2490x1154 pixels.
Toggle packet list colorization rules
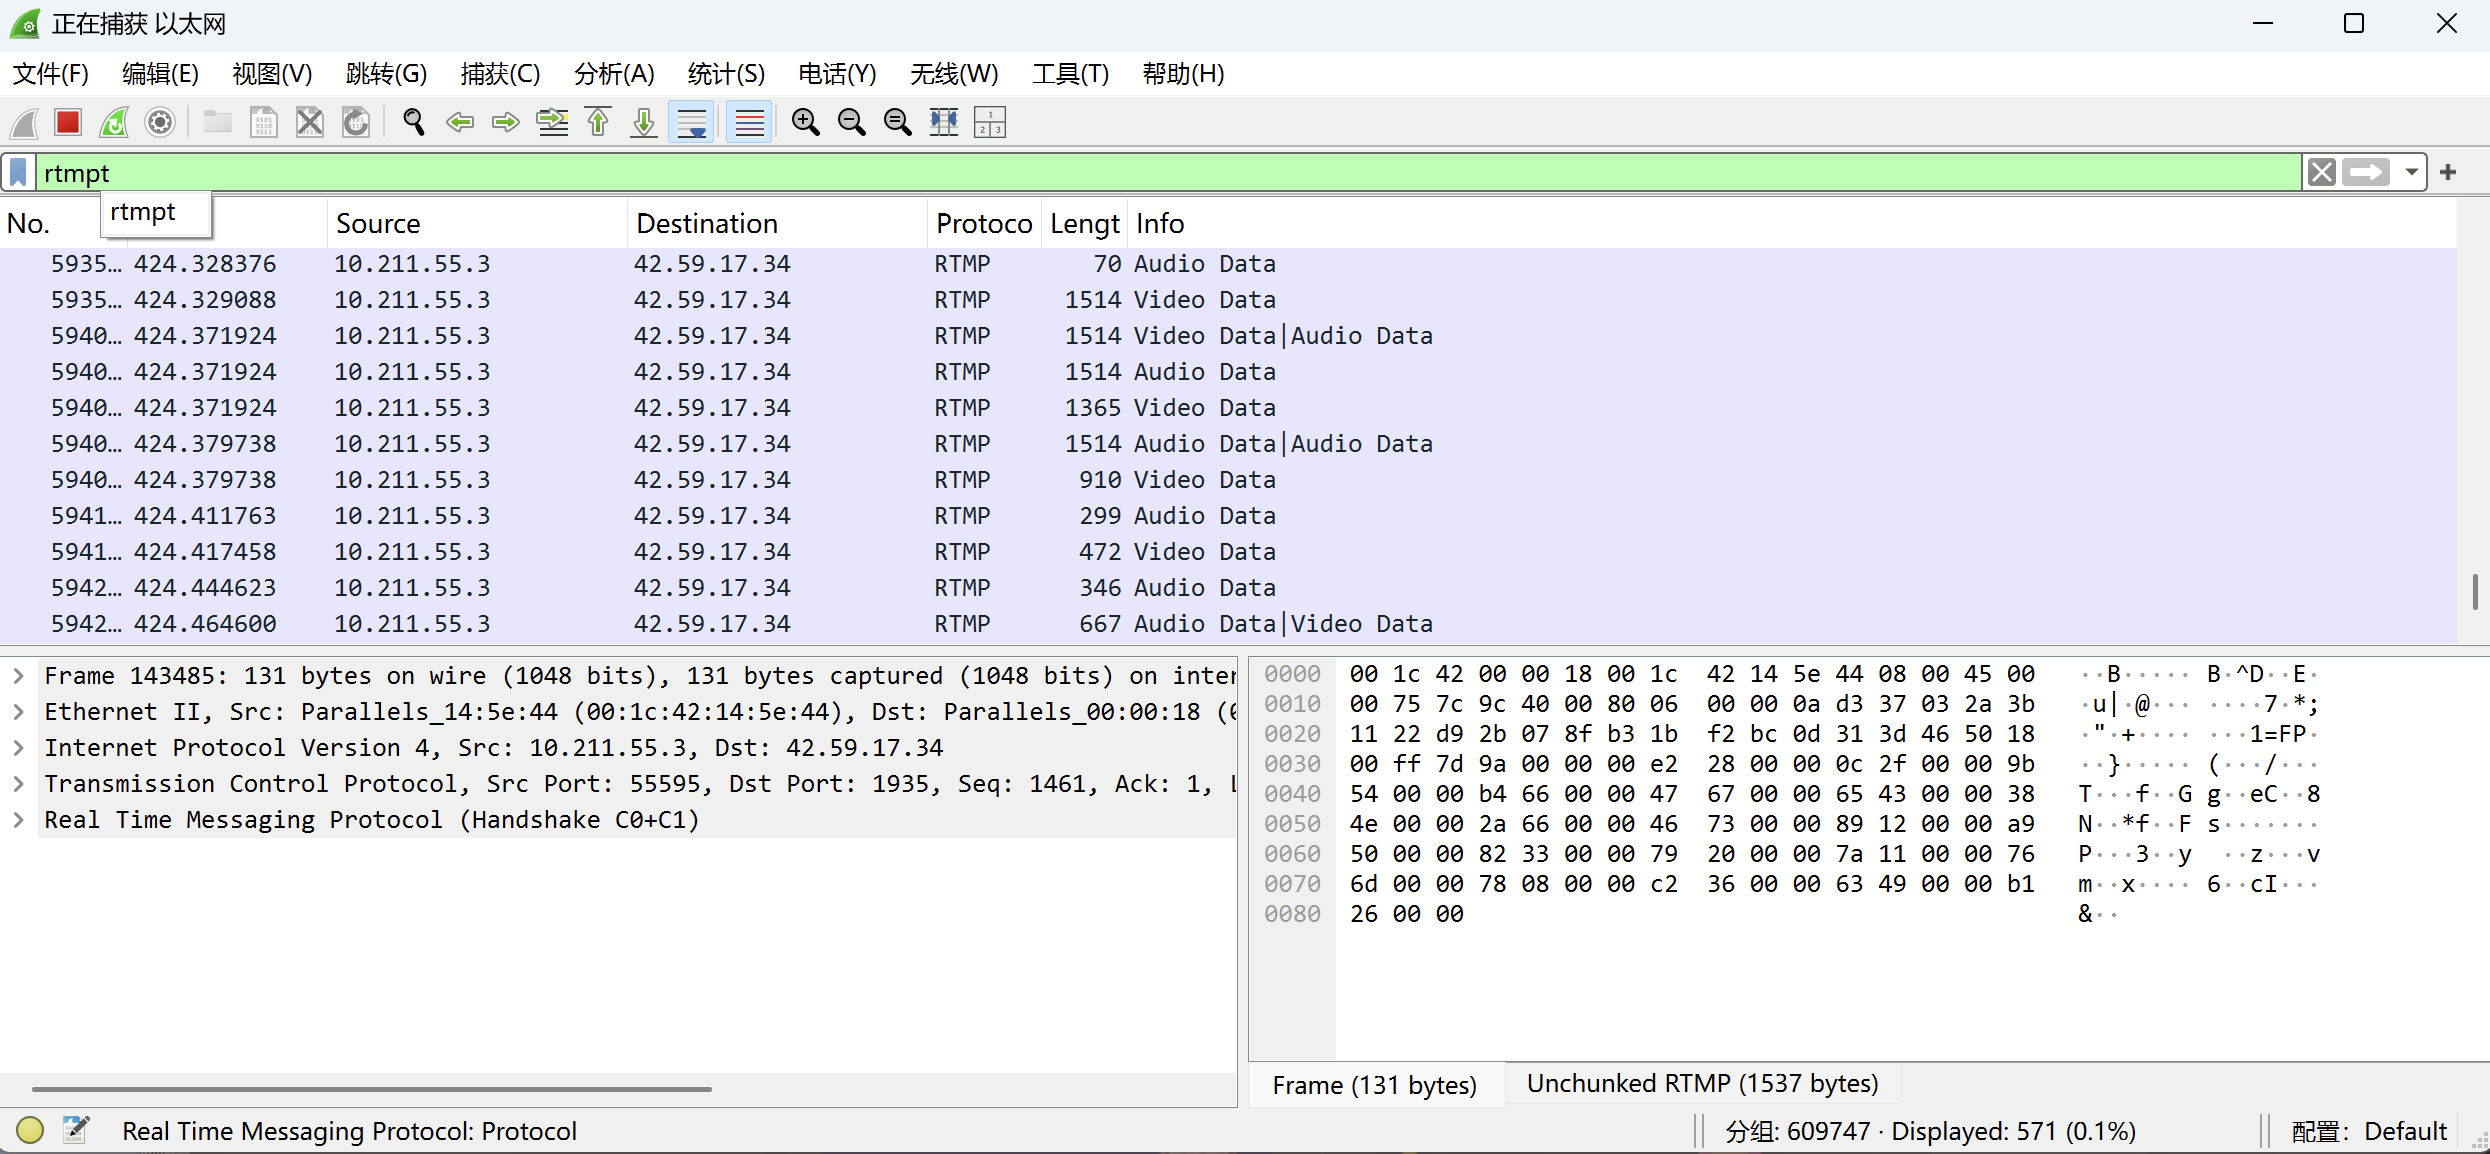[x=749, y=122]
